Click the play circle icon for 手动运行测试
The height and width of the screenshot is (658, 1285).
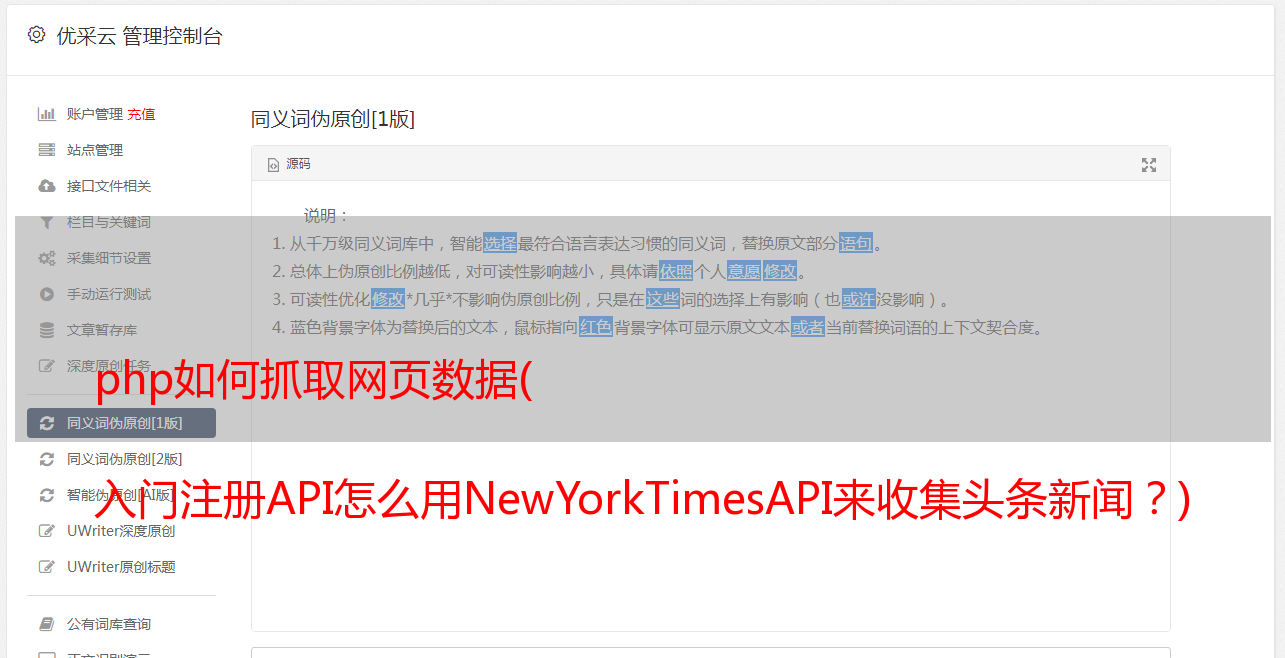(47, 294)
